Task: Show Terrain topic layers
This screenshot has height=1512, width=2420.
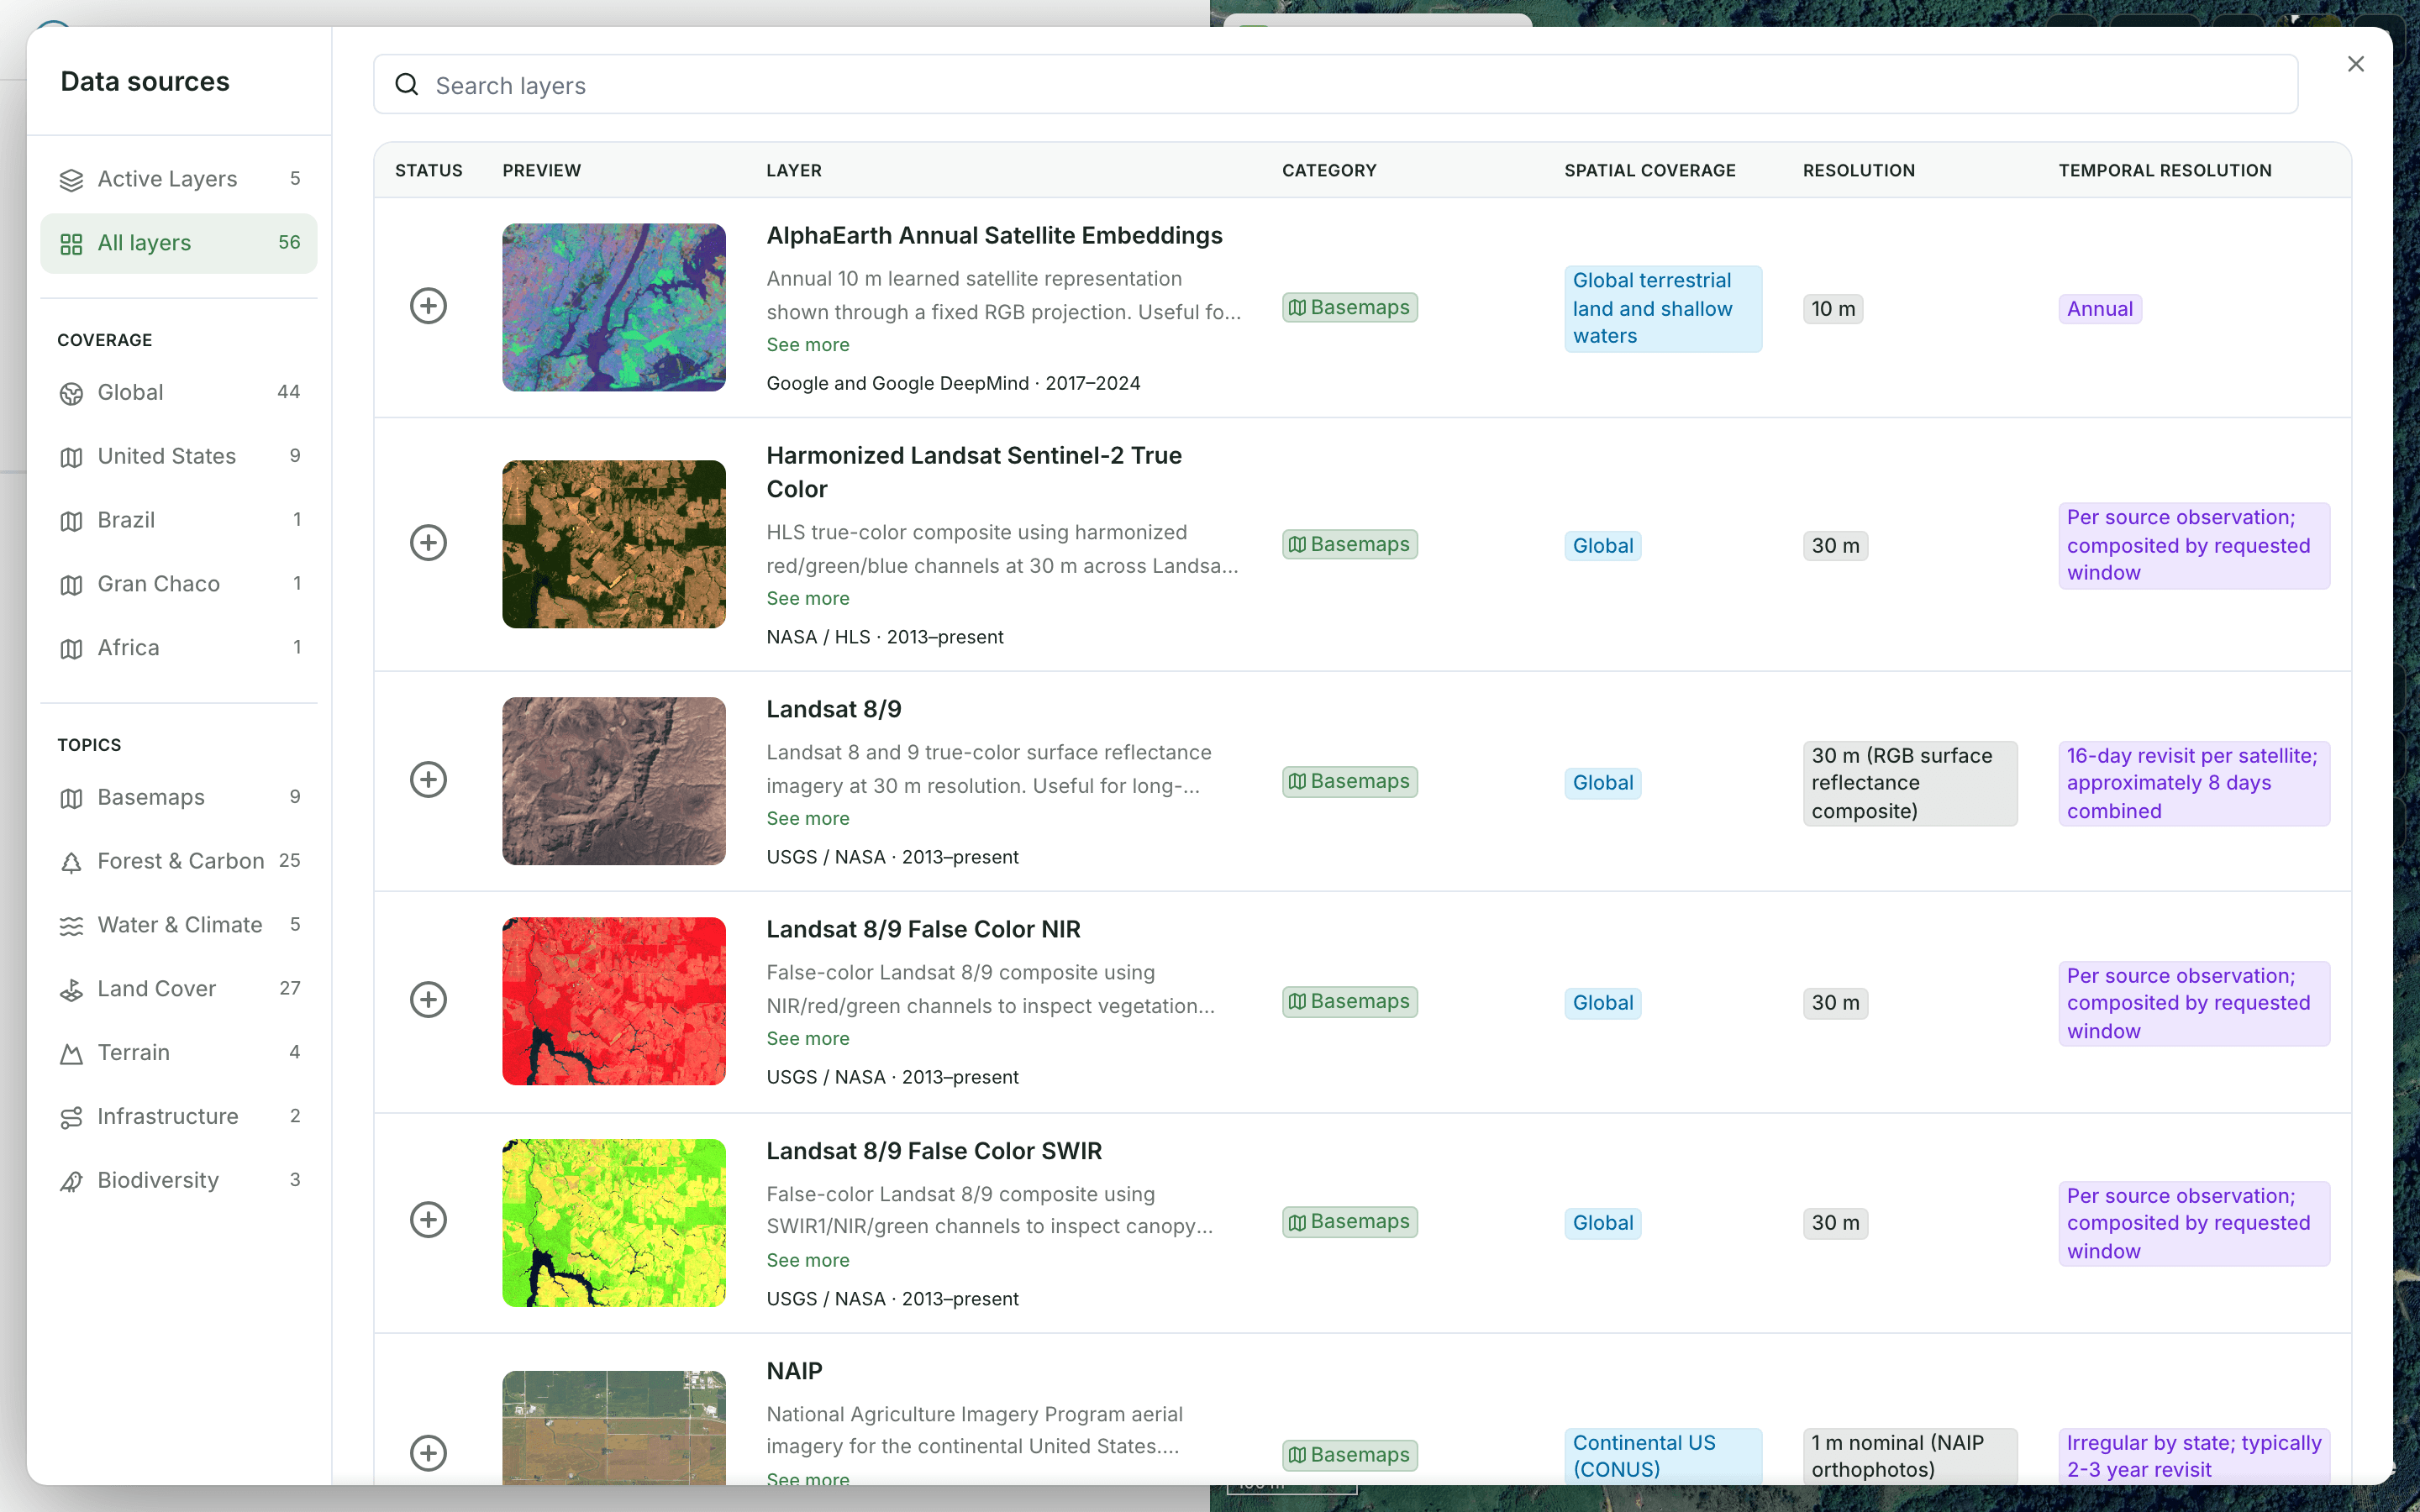Action: click(179, 1053)
